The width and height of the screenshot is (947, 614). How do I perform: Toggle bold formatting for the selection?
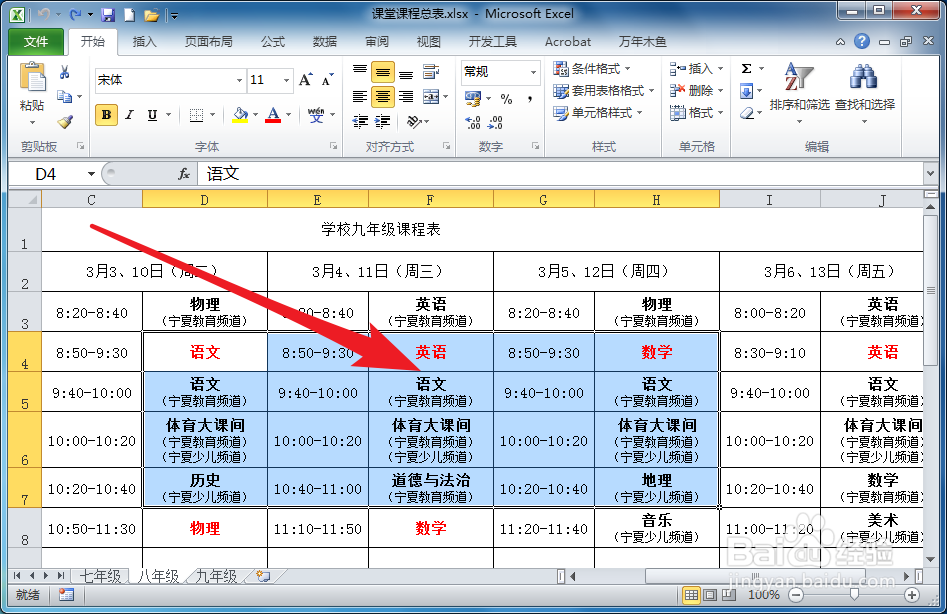click(106, 113)
